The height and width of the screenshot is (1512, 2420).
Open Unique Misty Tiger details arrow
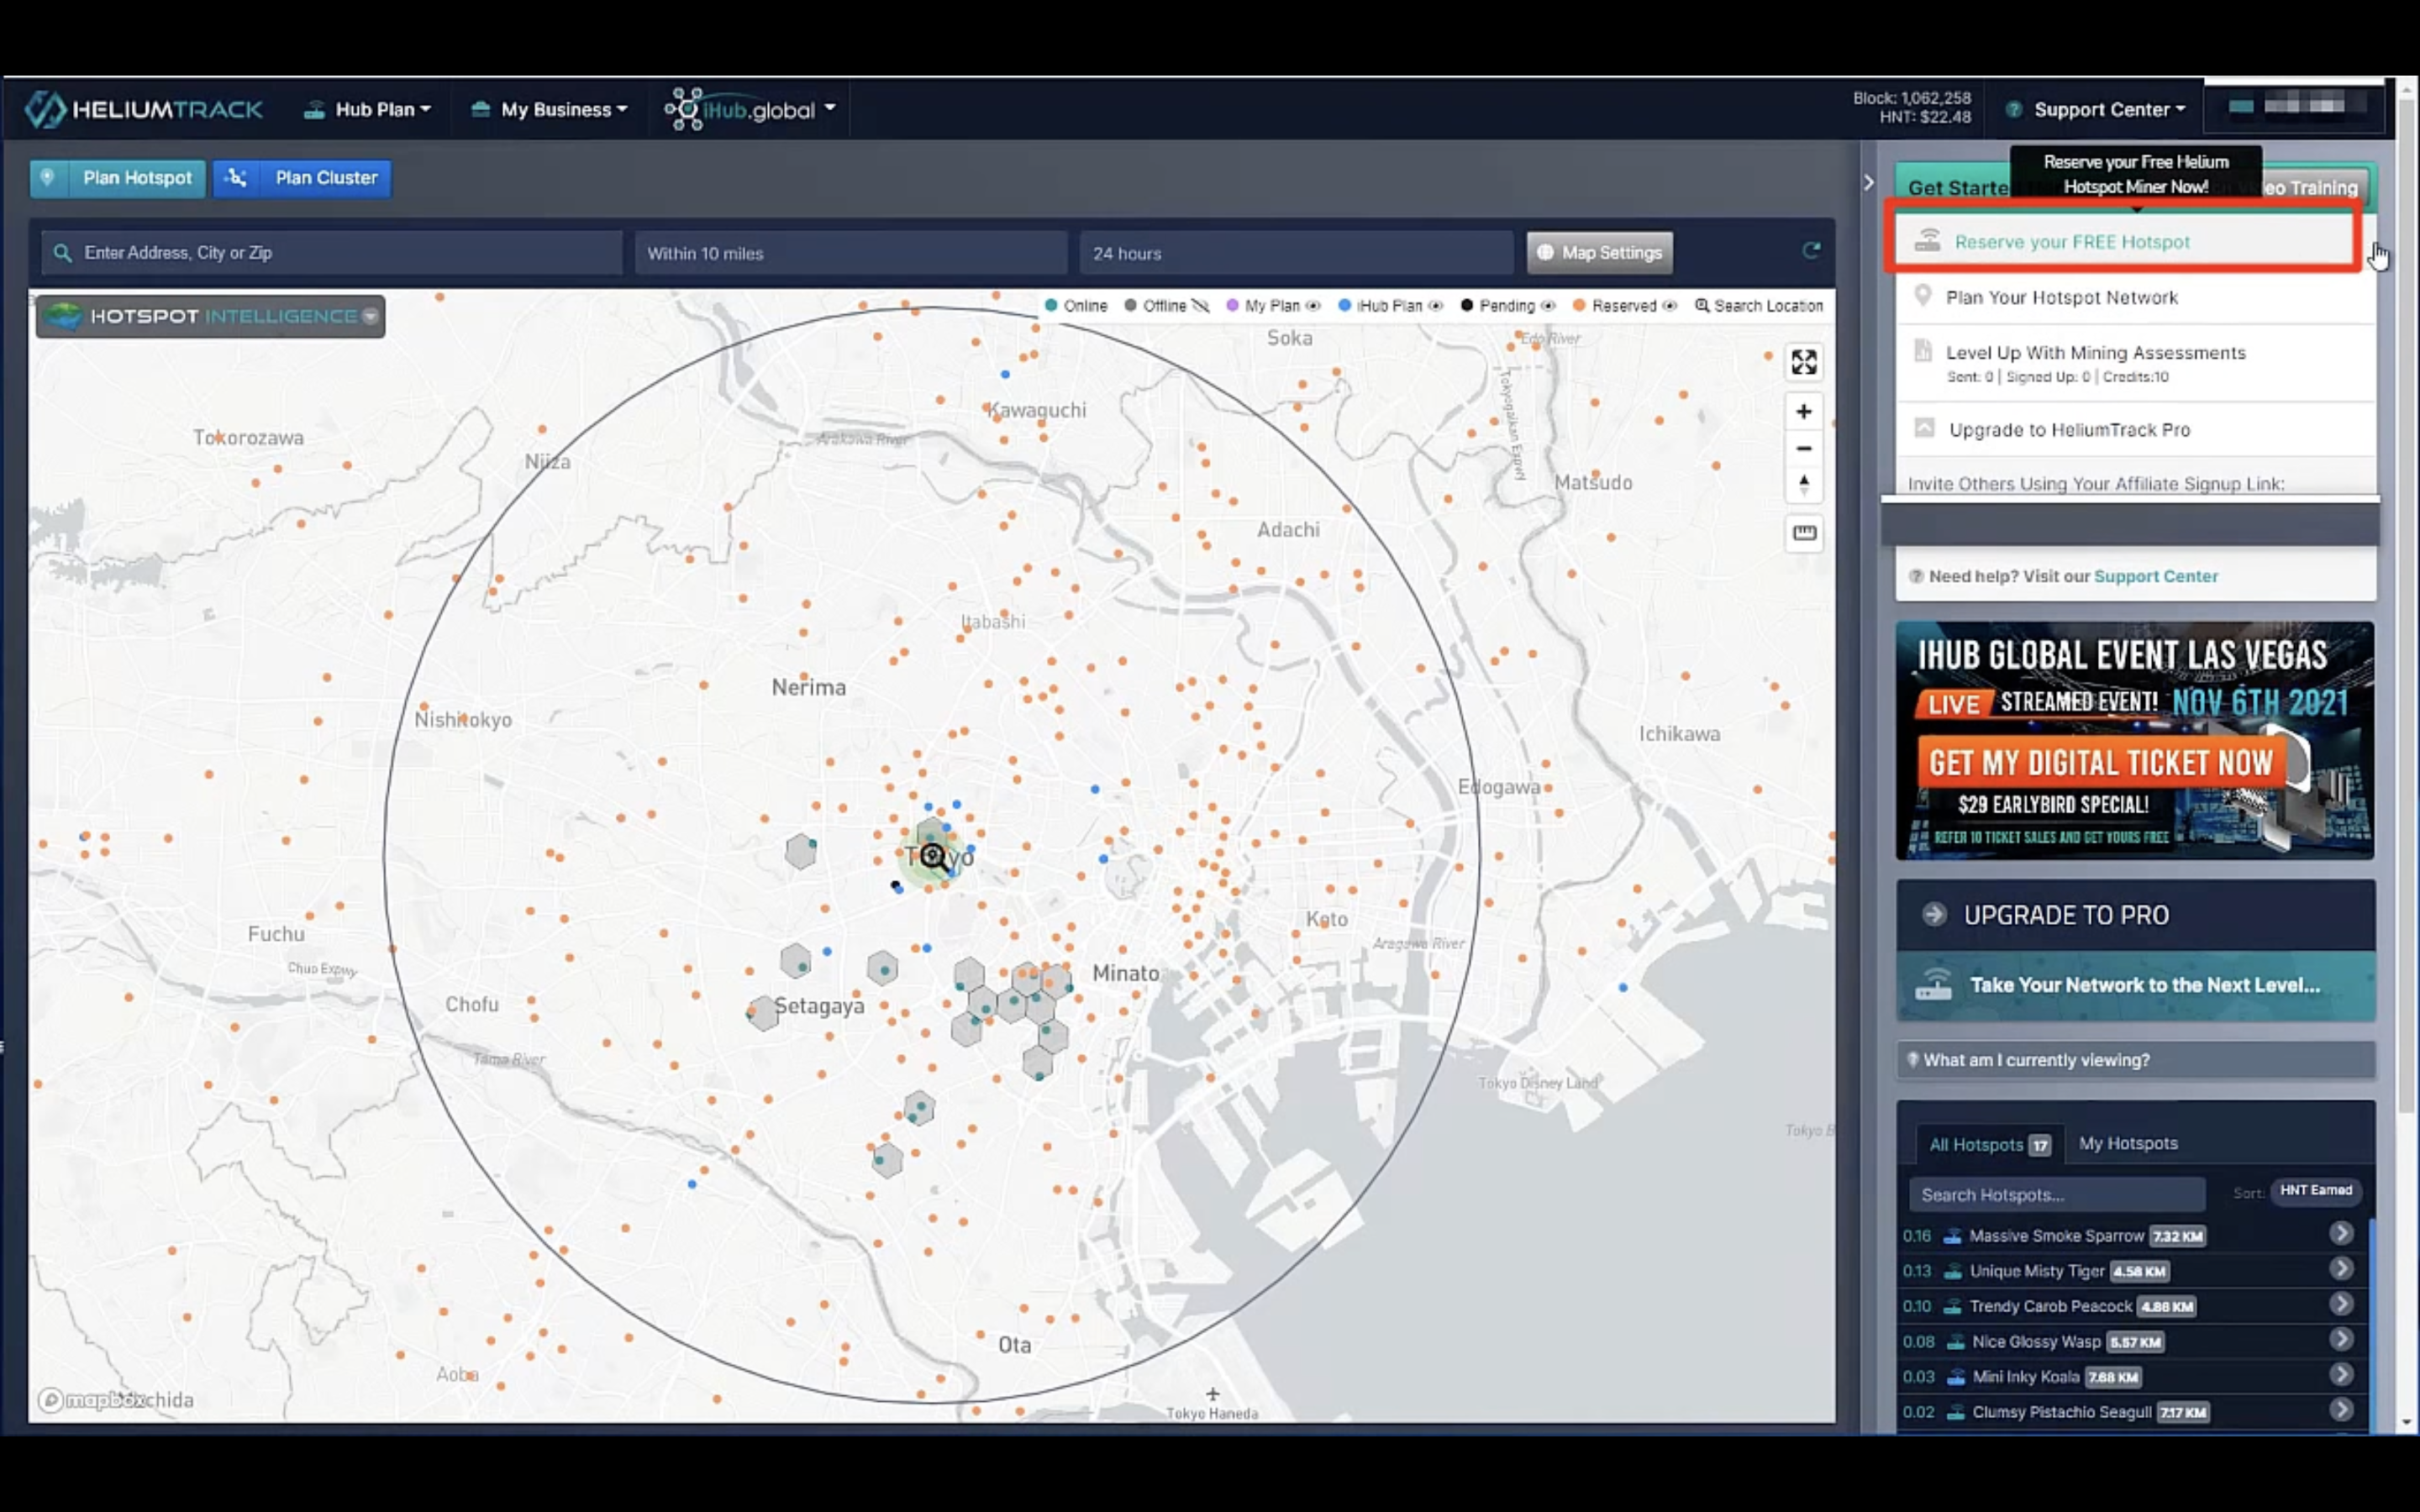(2340, 1268)
